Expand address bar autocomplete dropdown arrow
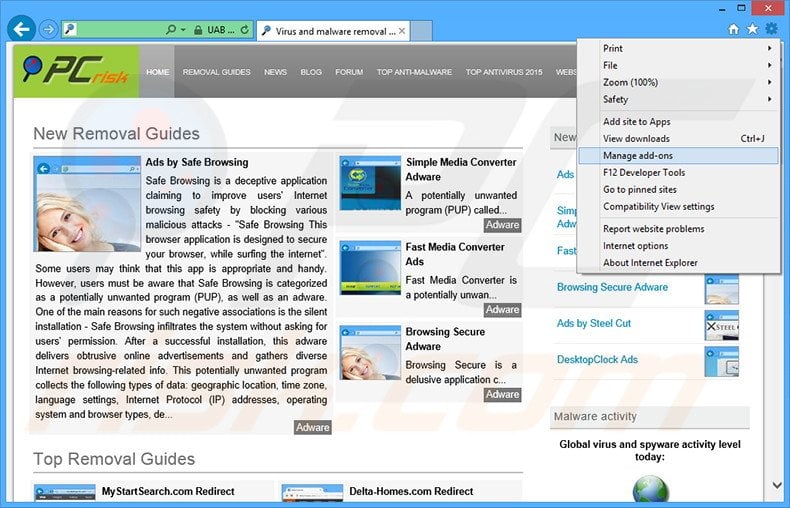The width and height of the screenshot is (790, 508). (183, 30)
